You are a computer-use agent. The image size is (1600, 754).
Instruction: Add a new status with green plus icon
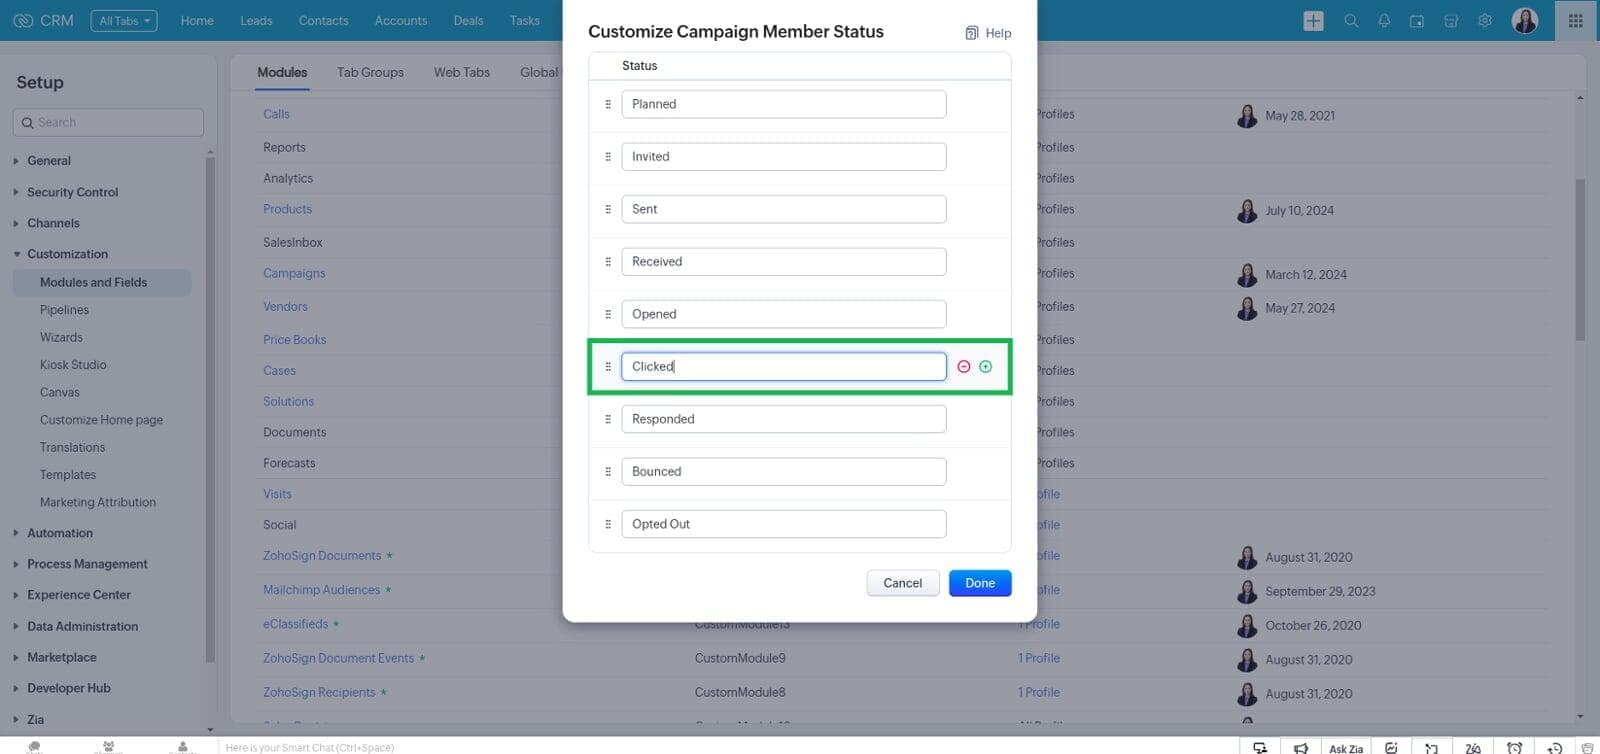point(986,367)
